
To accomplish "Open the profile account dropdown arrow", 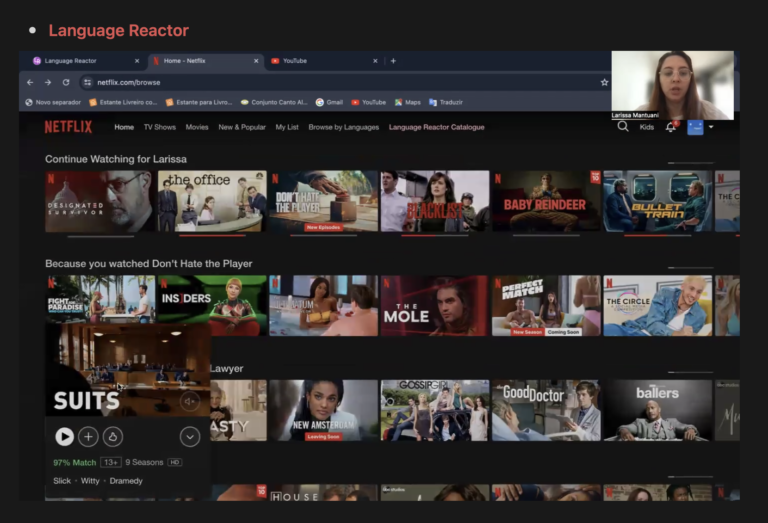I will (711, 128).
